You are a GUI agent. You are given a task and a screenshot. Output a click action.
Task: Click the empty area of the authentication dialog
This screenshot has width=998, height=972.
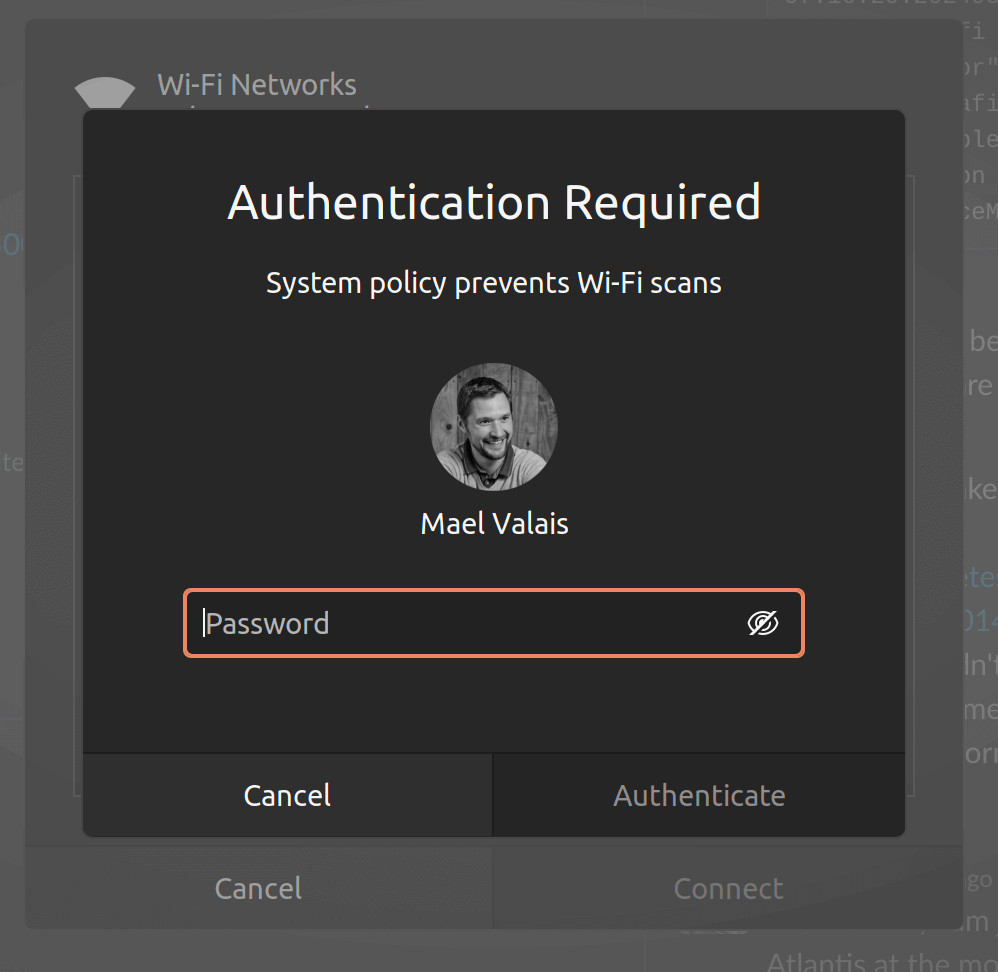[x=493, y=710]
